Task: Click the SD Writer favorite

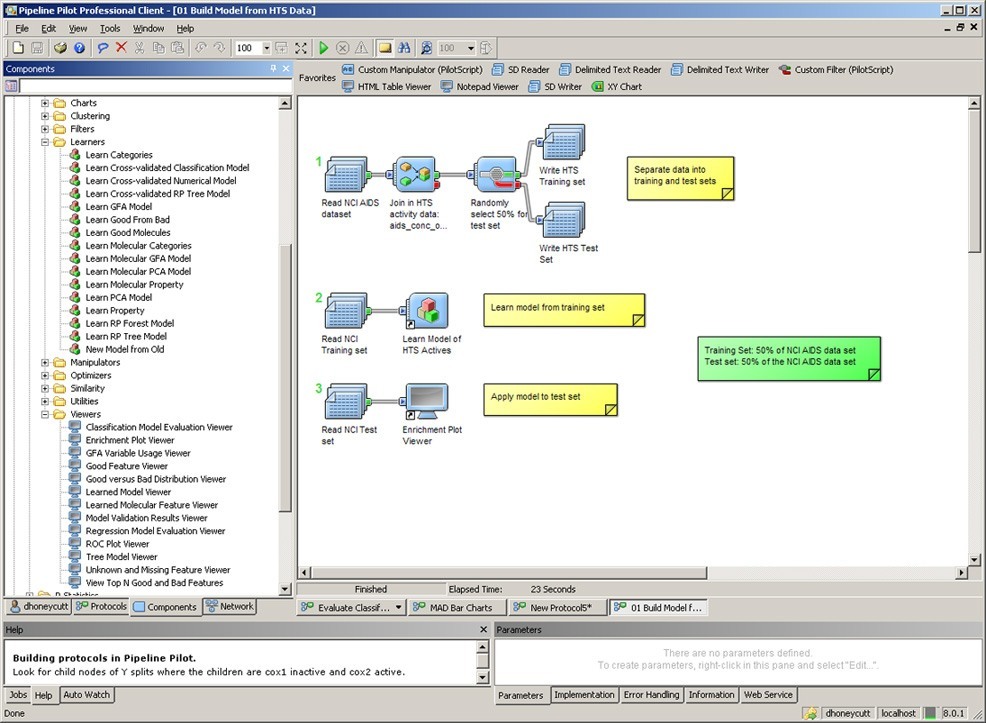Action: (x=555, y=87)
